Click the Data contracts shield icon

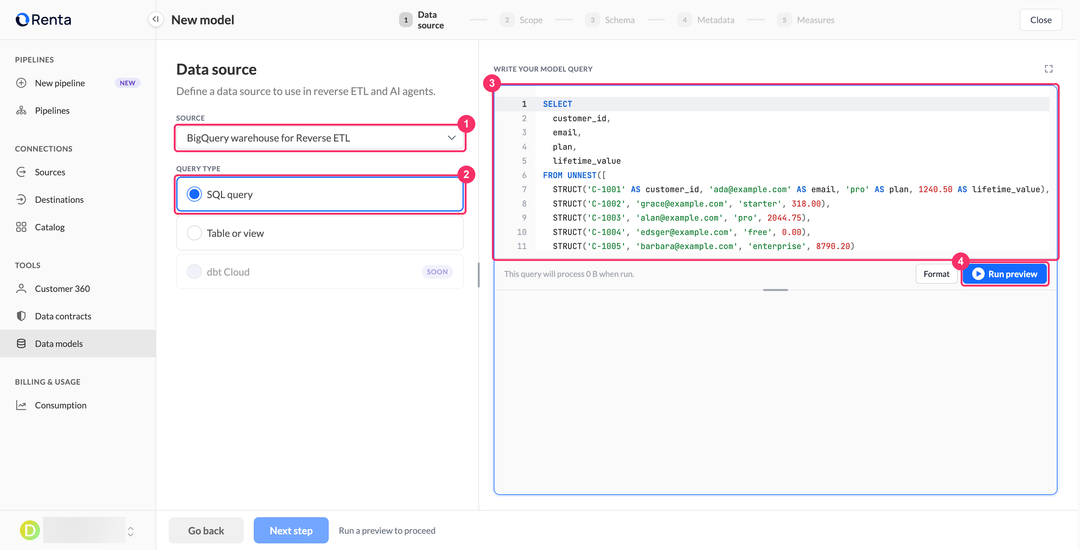click(x=21, y=317)
